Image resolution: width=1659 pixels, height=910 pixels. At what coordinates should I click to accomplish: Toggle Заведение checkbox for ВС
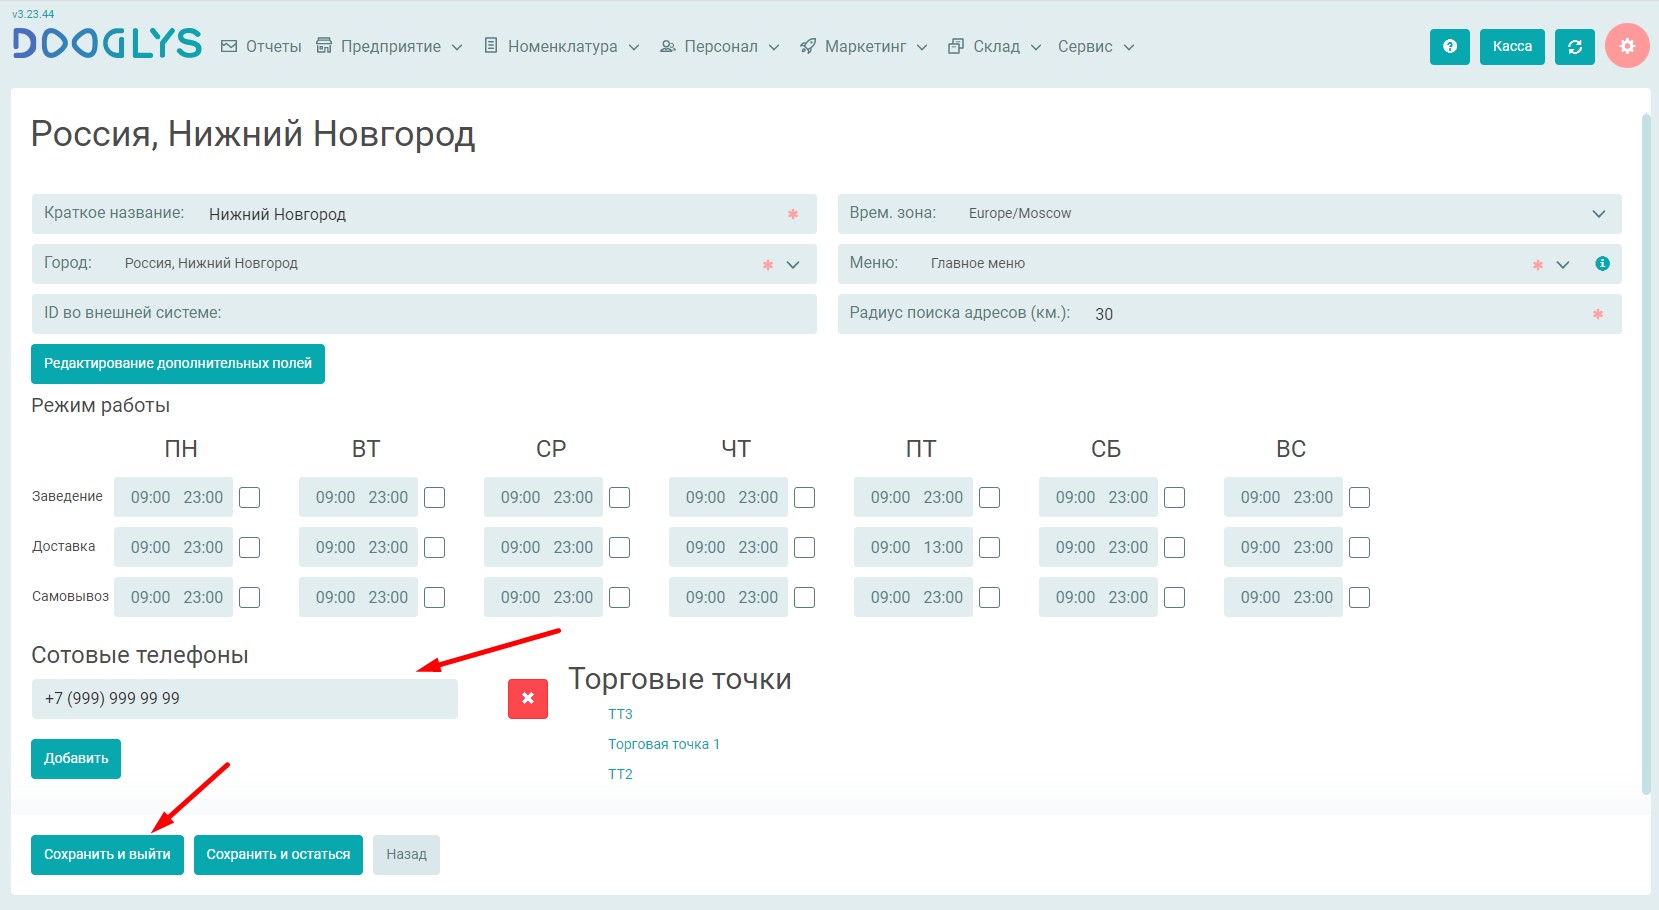[1360, 497]
